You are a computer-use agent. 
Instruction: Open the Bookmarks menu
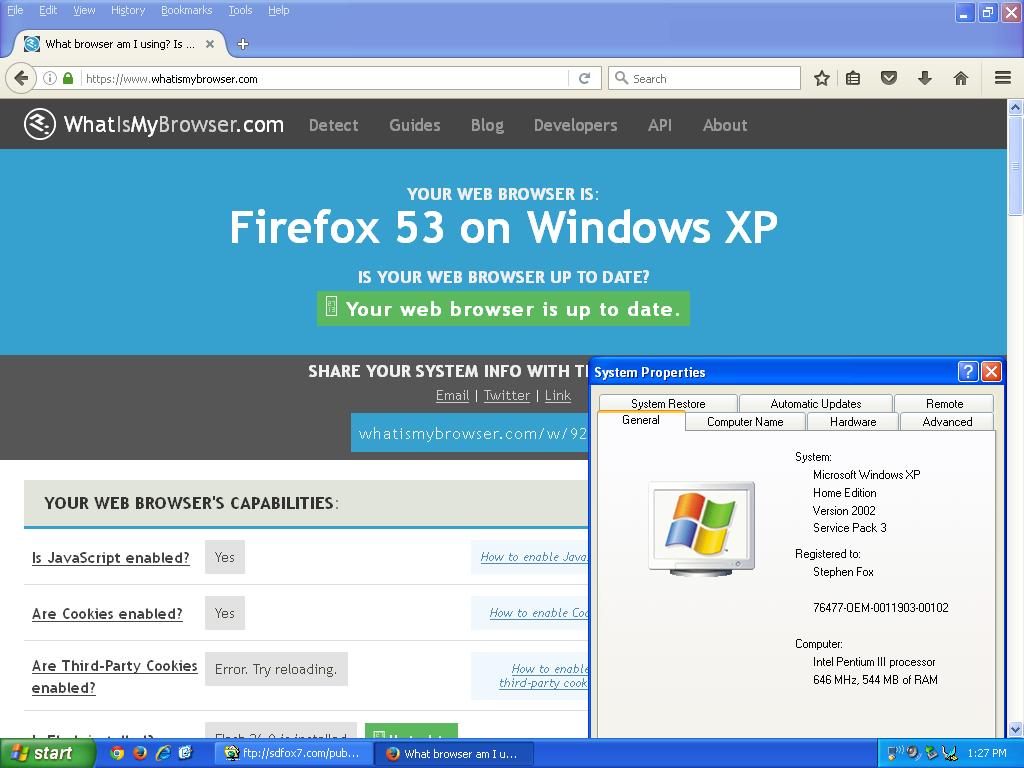pos(187,10)
